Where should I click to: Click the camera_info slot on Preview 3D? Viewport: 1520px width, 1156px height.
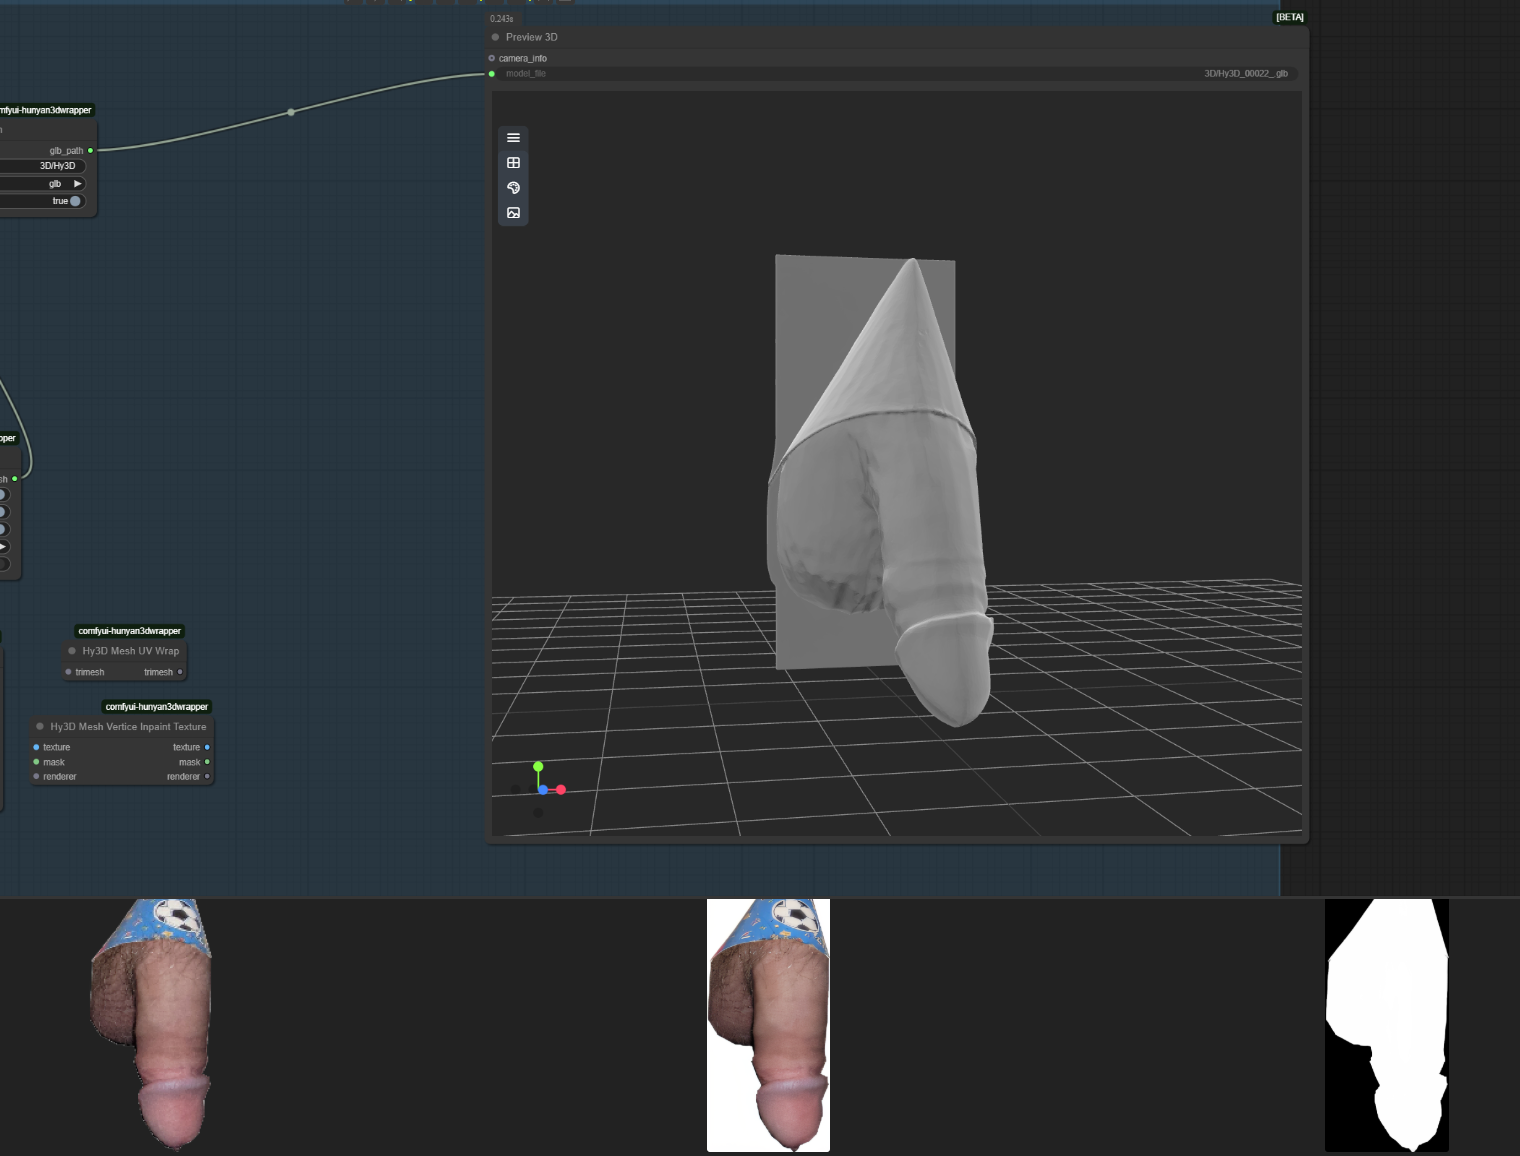[492, 58]
